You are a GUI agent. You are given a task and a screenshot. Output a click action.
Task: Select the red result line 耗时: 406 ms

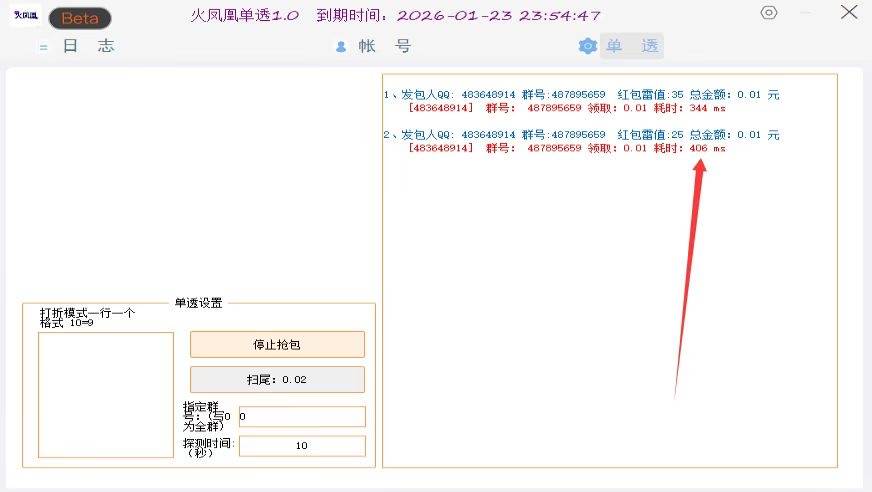click(x=567, y=148)
